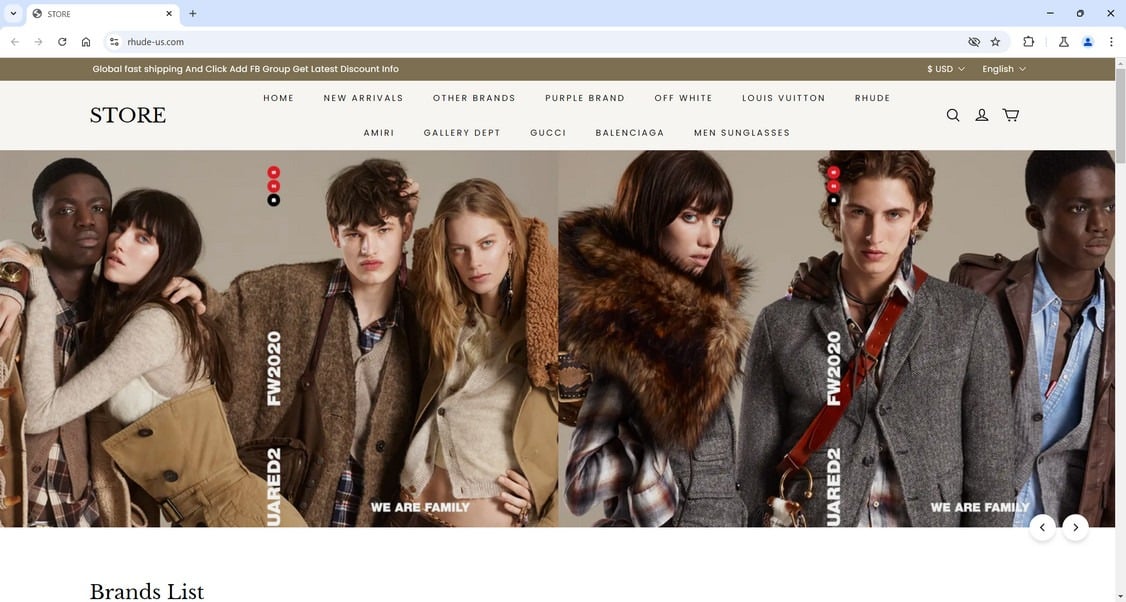Click the browser home icon
The width and height of the screenshot is (1126, 602).
click(86, 42)
